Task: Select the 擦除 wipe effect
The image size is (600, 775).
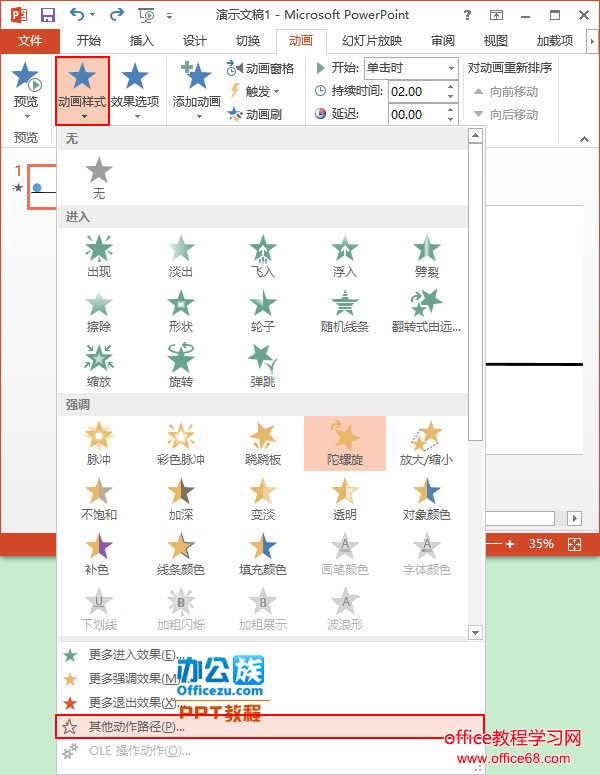Action: click(x=99, y=311)
